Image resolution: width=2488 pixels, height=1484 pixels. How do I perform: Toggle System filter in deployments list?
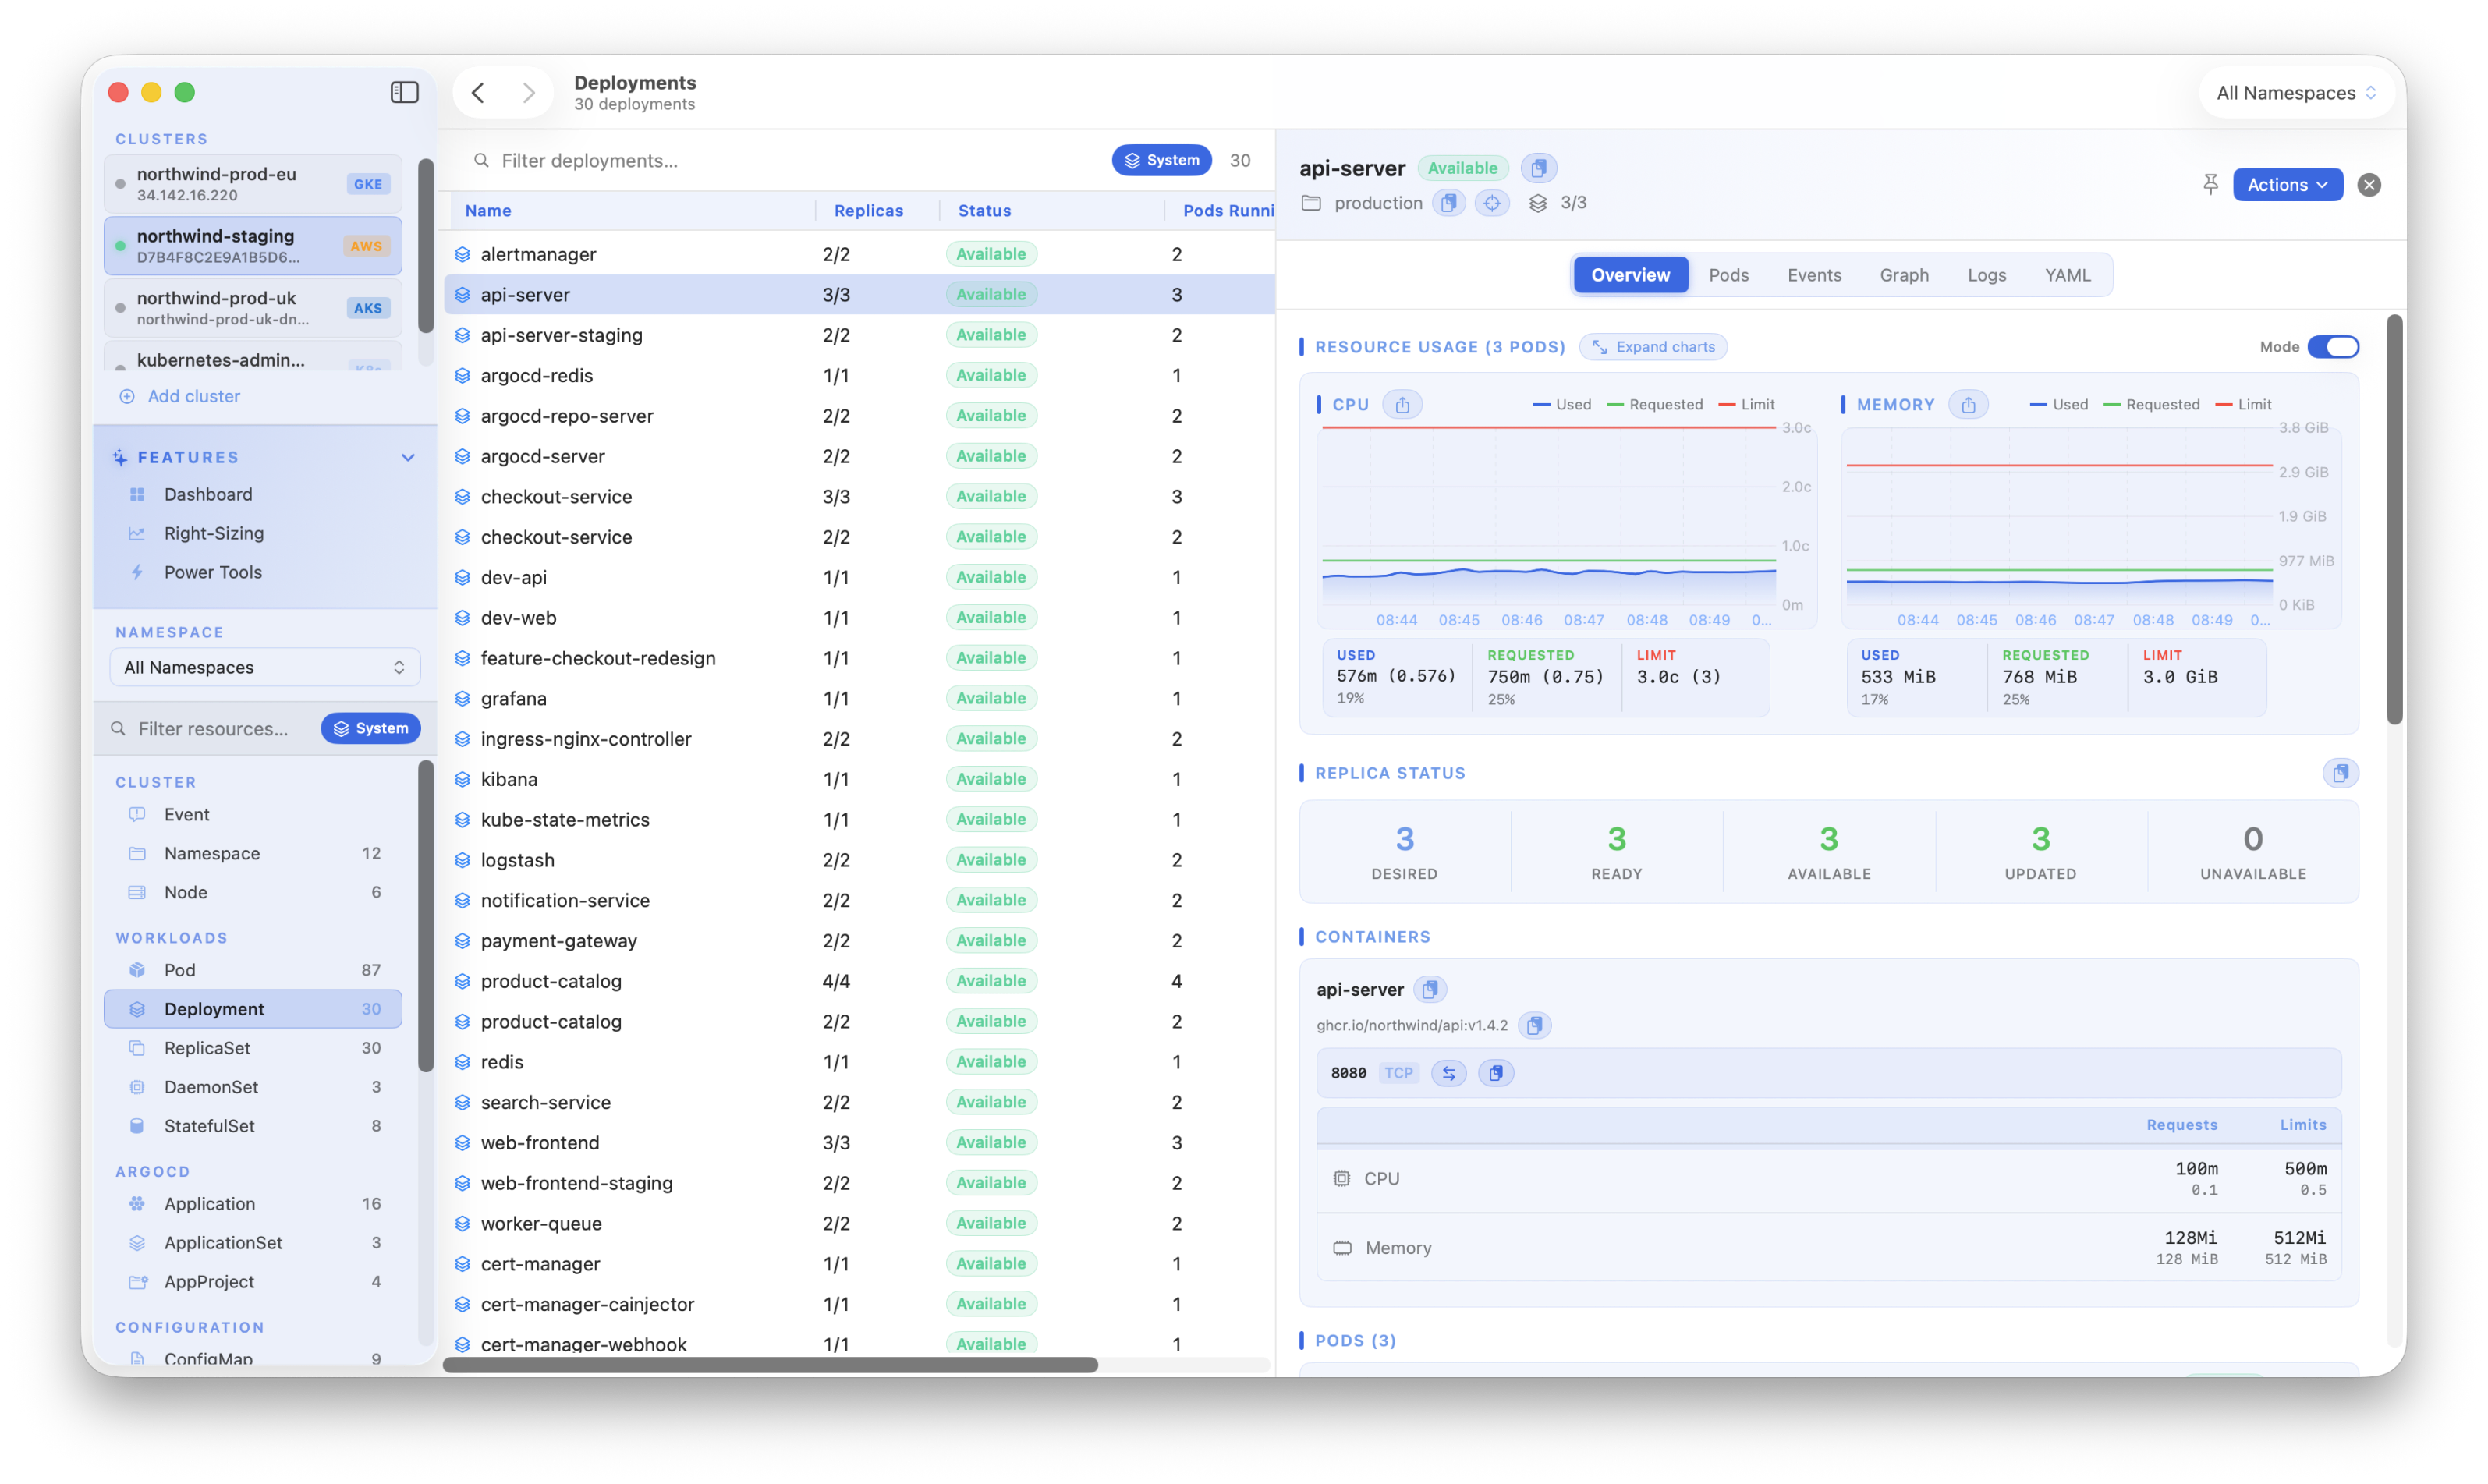pos(1161,160)
